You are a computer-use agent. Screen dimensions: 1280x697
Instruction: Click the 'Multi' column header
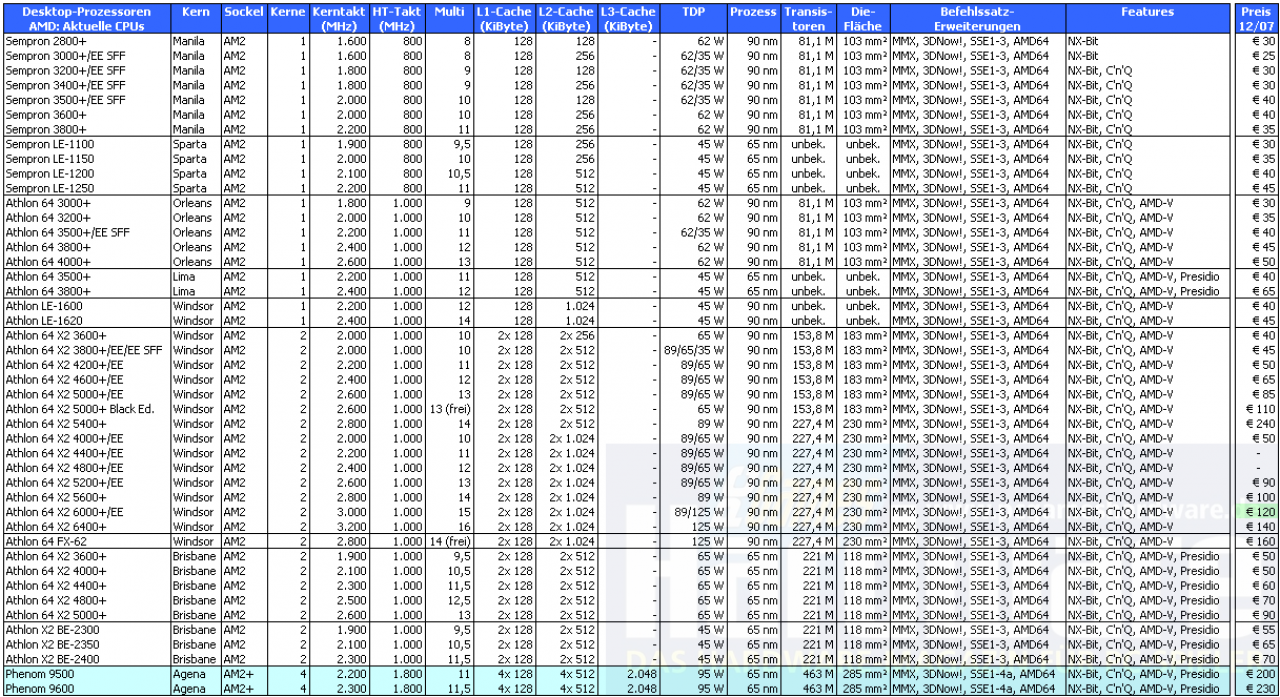click(x=450, y=19)
